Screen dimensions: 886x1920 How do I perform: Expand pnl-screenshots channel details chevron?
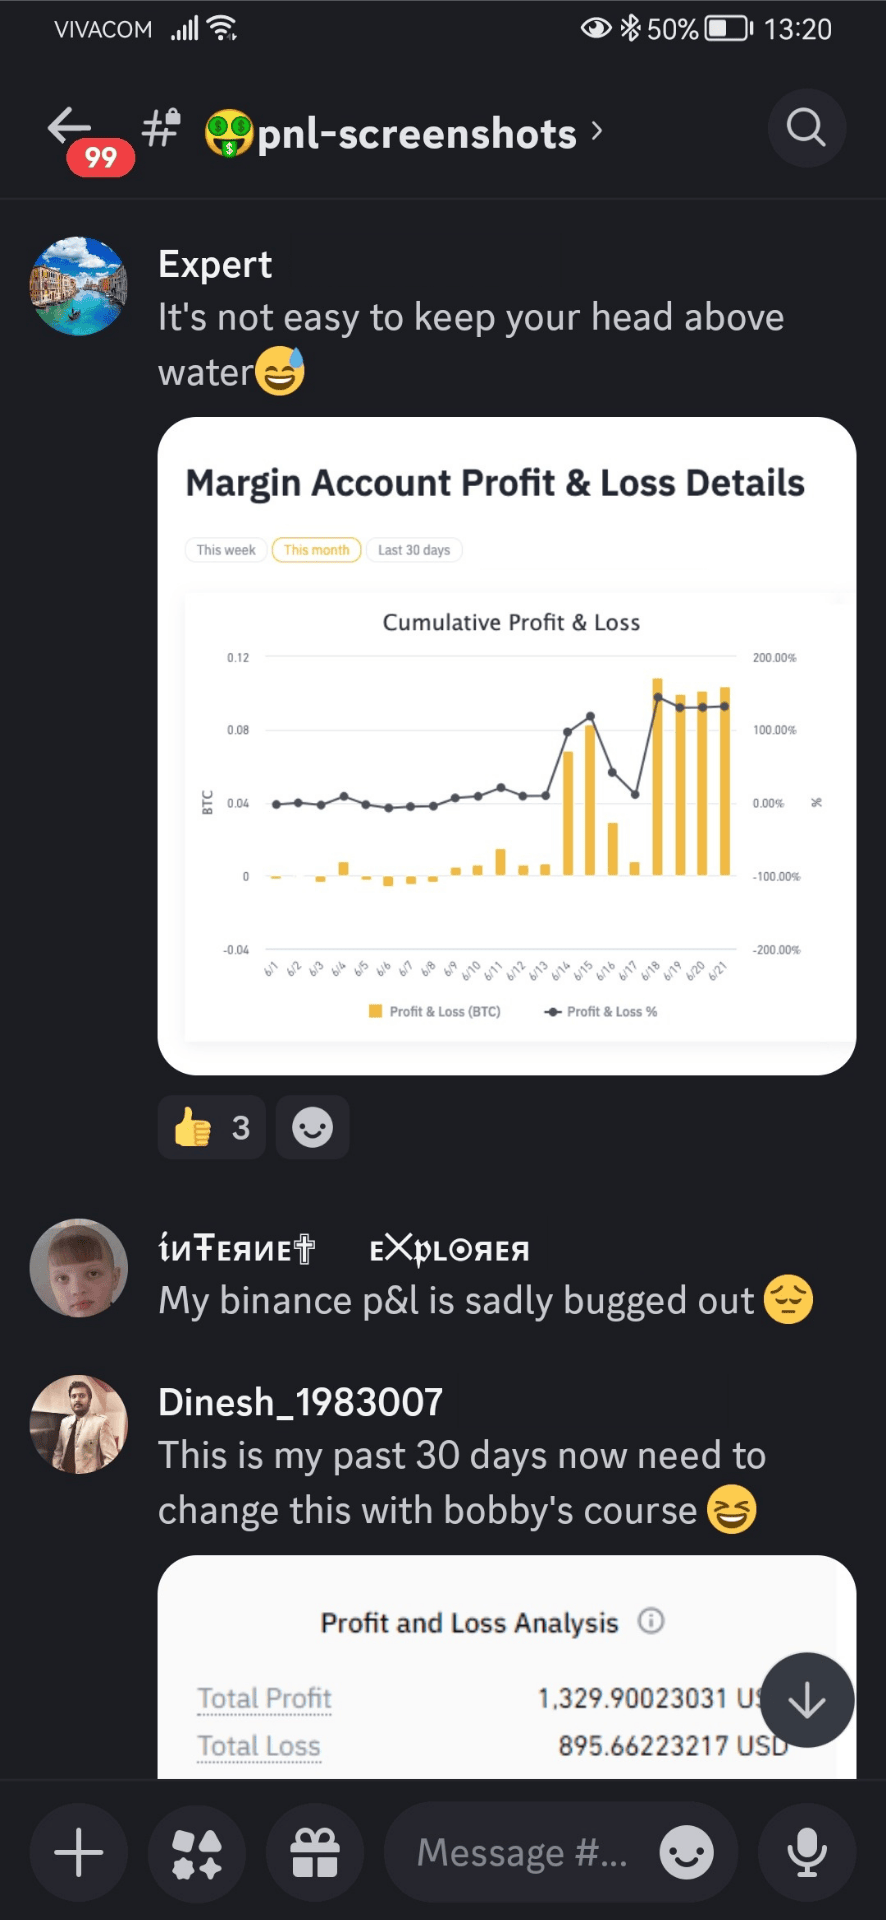[597, 131]
